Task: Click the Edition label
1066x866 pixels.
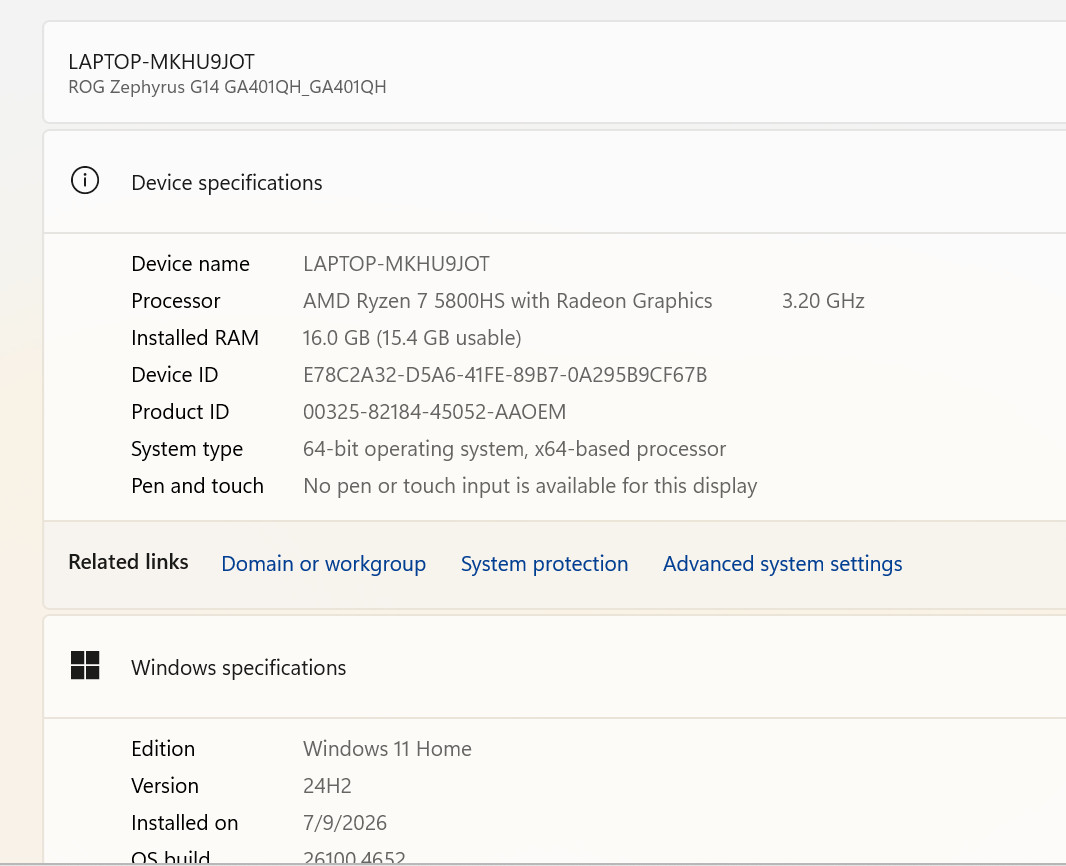Action: tap(163, 749)
